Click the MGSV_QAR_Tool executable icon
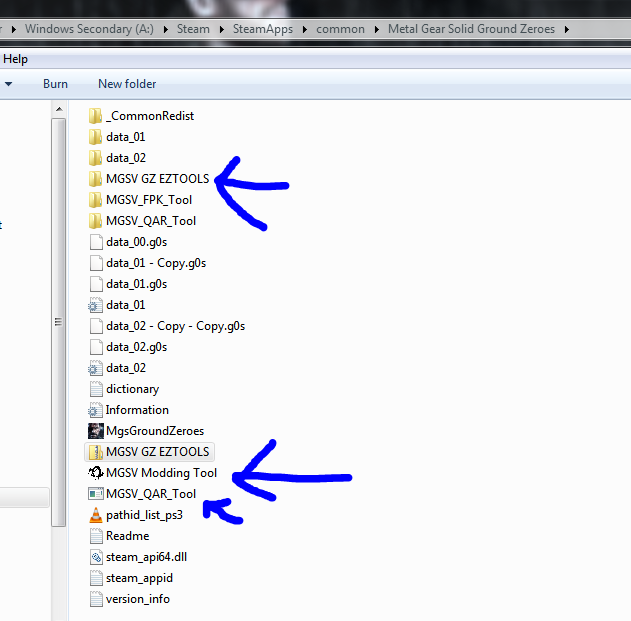Screen dimensions: 631x621 tap(95, 493)
